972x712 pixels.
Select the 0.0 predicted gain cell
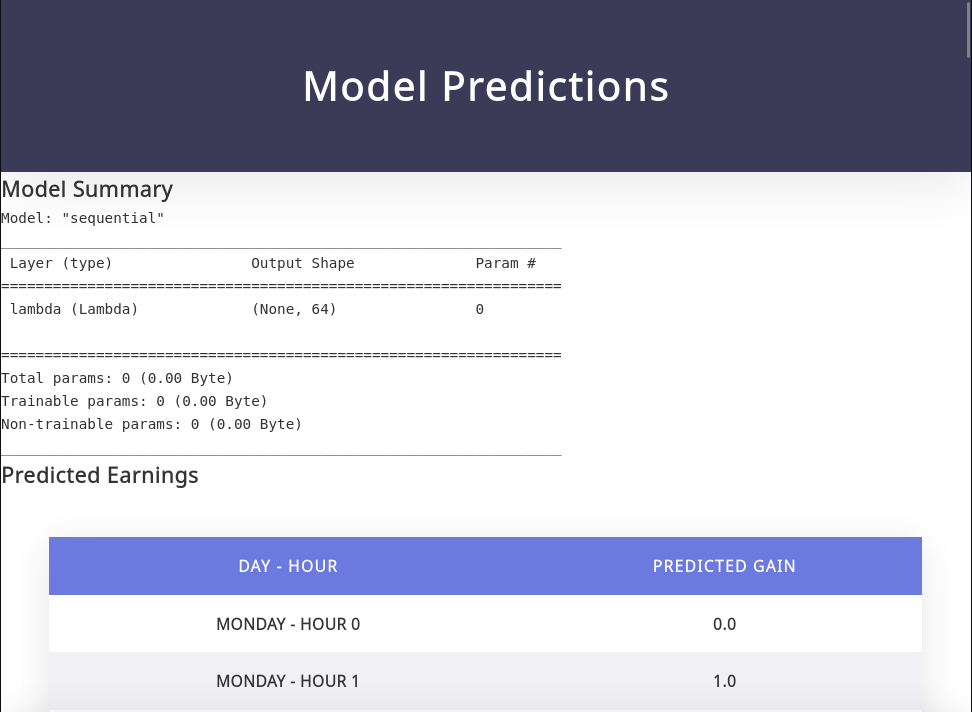[x=724, y=624]
